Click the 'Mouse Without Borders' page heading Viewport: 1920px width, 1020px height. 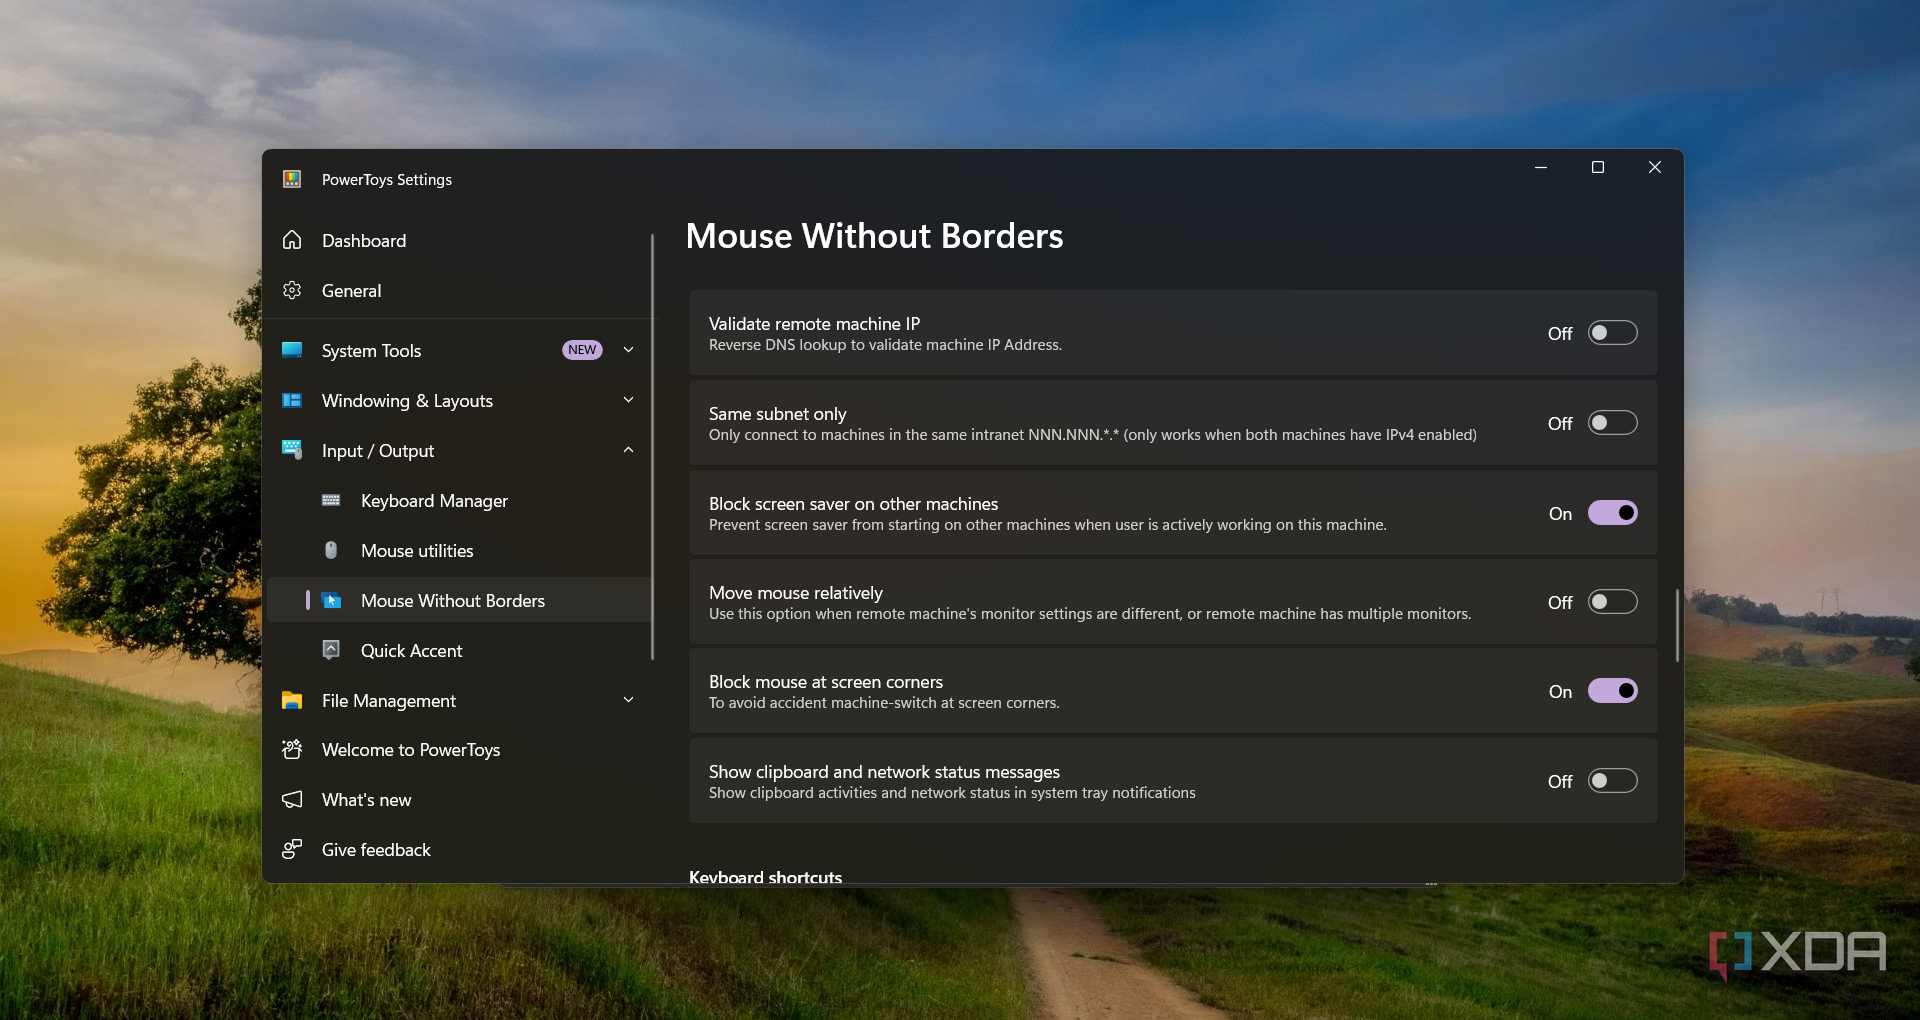(874, 236)
